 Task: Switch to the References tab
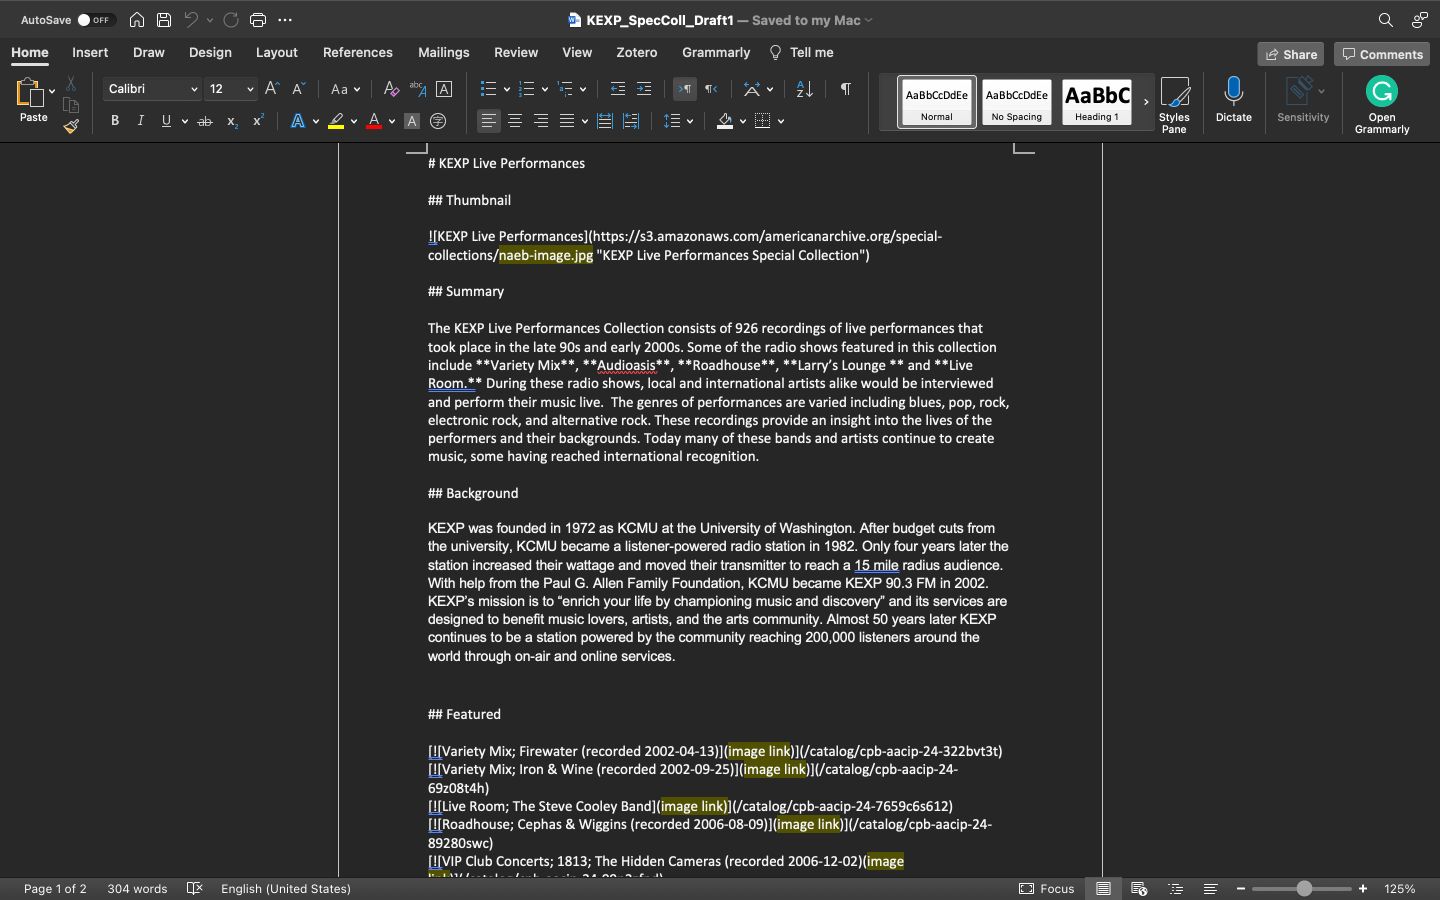pyautogui.click(x=357, y=53)
